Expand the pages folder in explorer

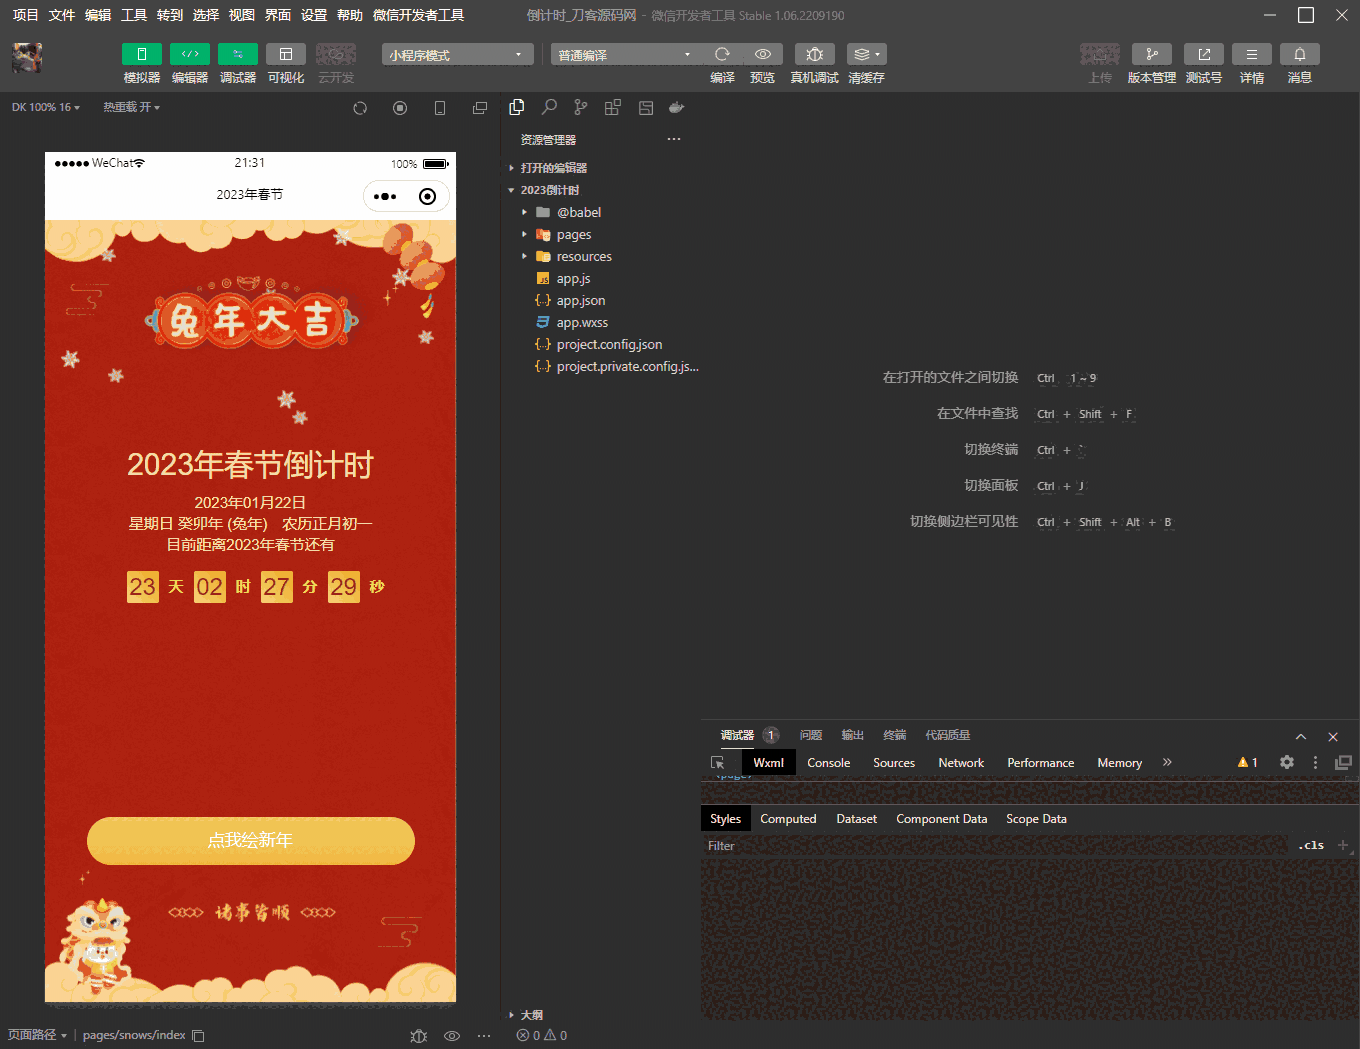tap(573, 234)
